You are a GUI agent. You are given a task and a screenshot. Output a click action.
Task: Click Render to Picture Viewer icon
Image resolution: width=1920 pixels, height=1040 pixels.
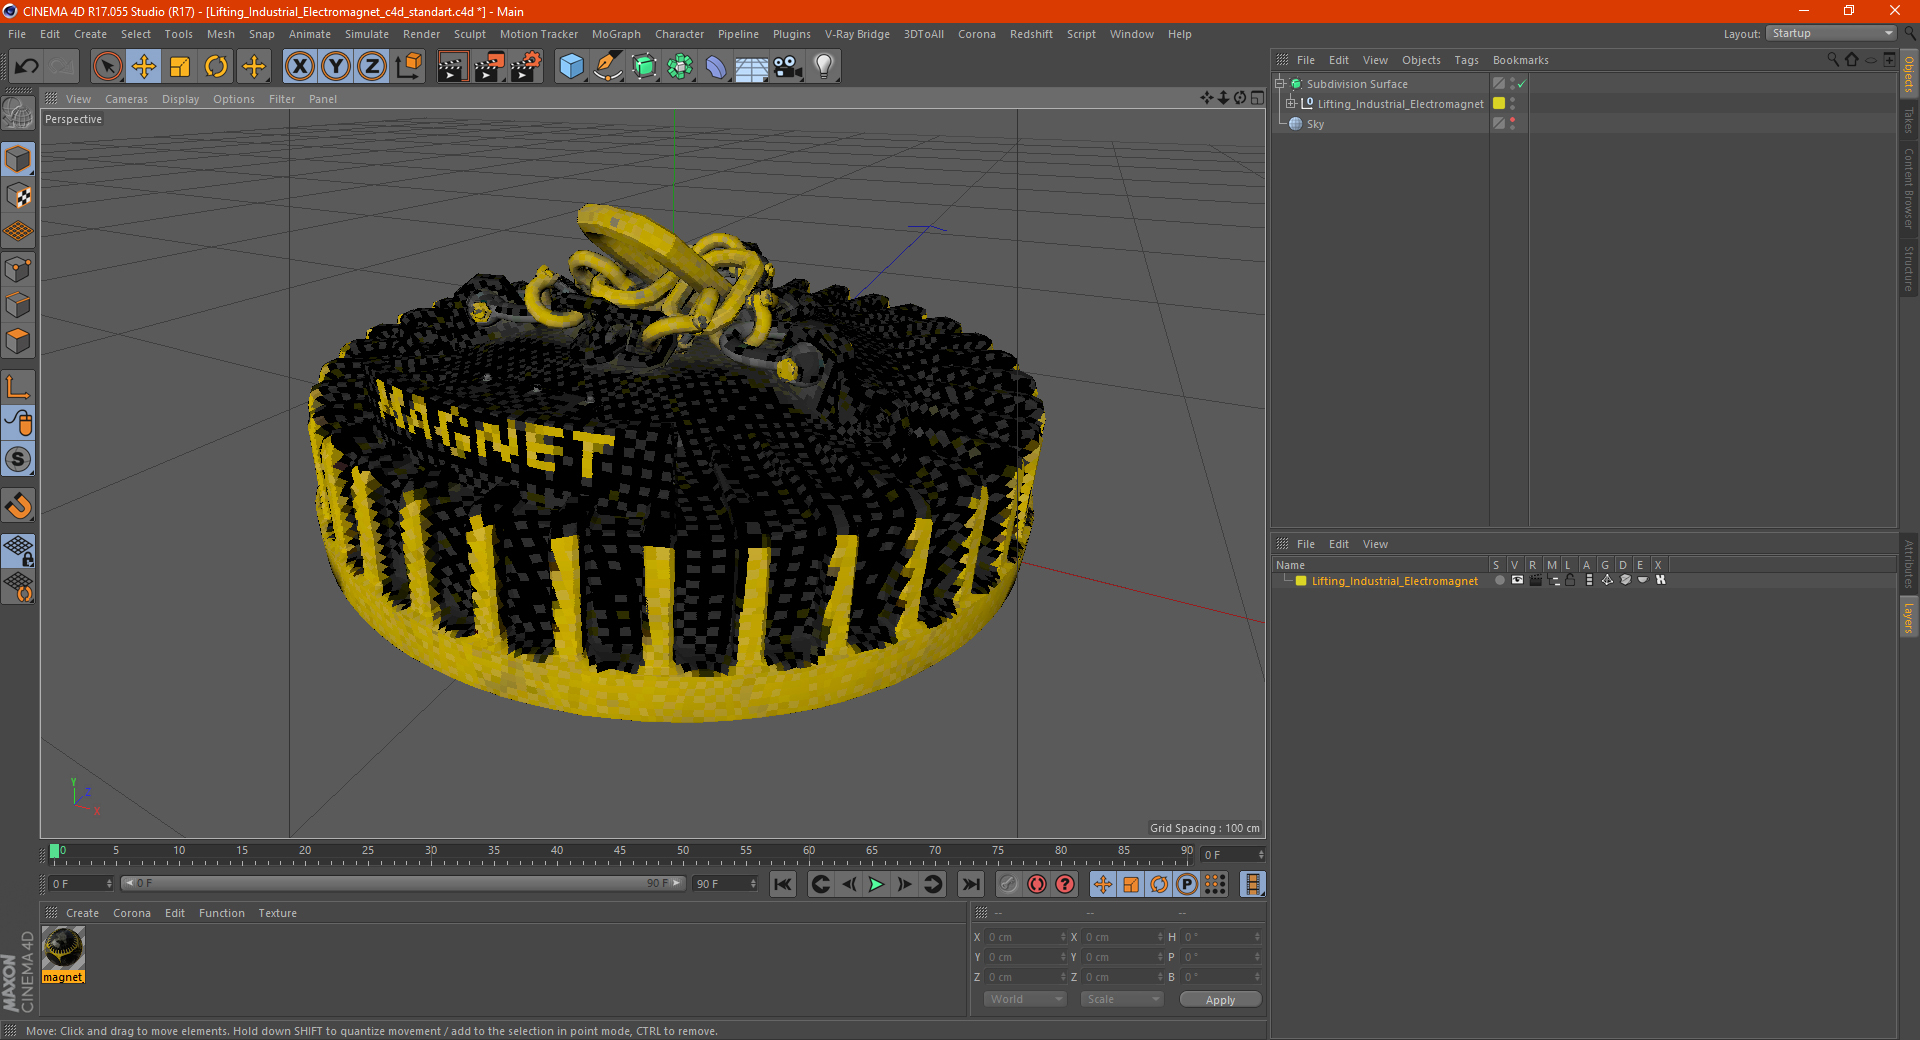click(x=489, y=67)
